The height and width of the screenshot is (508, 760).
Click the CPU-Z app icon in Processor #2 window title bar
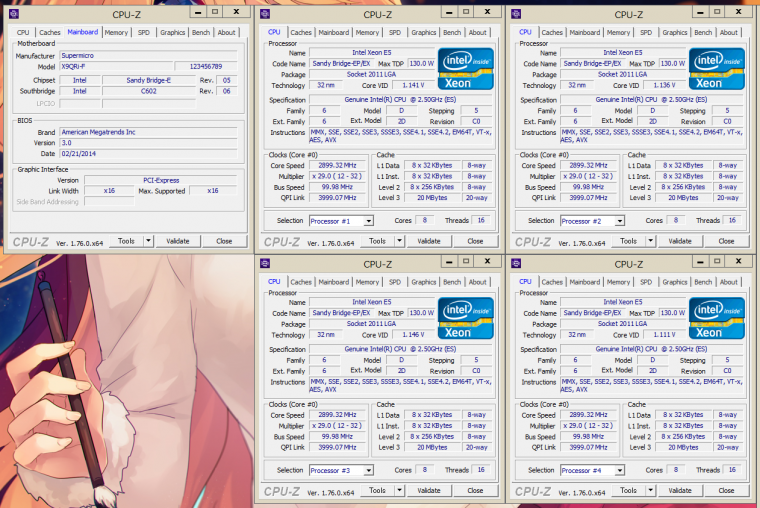pos(516,14)
